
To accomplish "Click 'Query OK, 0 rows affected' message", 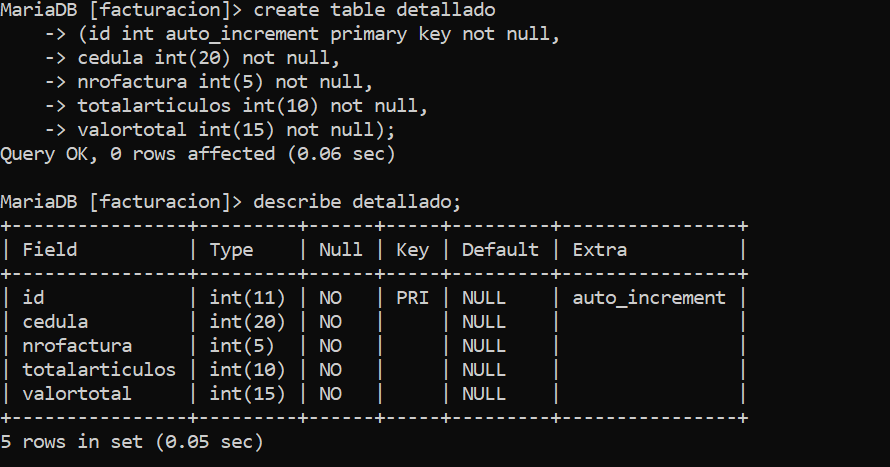I will (138, 154).
